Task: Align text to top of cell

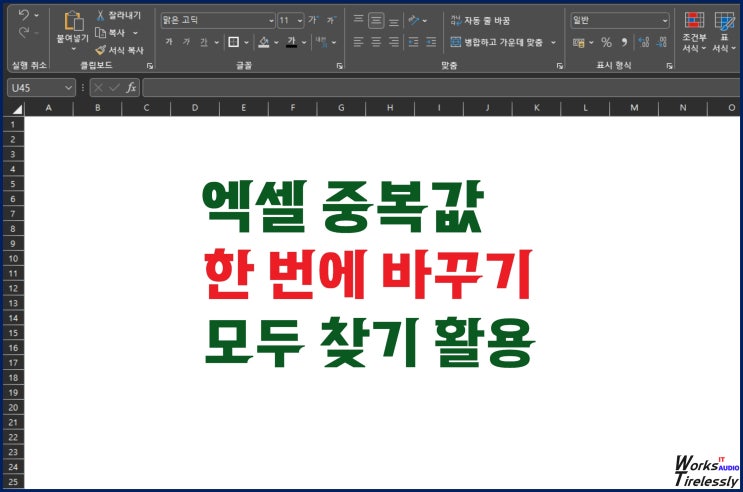Action: point(359,20)
